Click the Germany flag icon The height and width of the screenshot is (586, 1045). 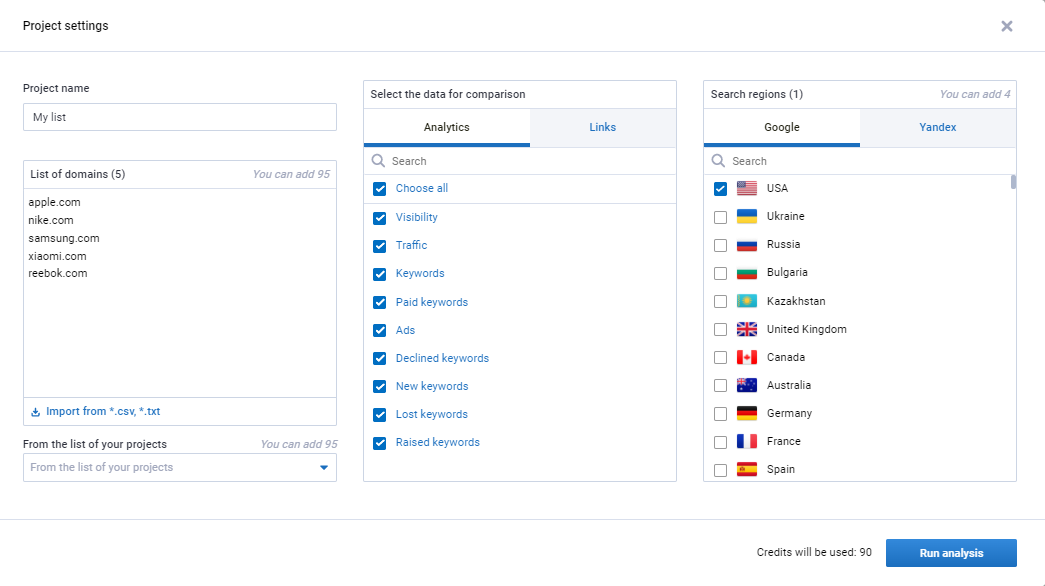(x=746, y=413)
